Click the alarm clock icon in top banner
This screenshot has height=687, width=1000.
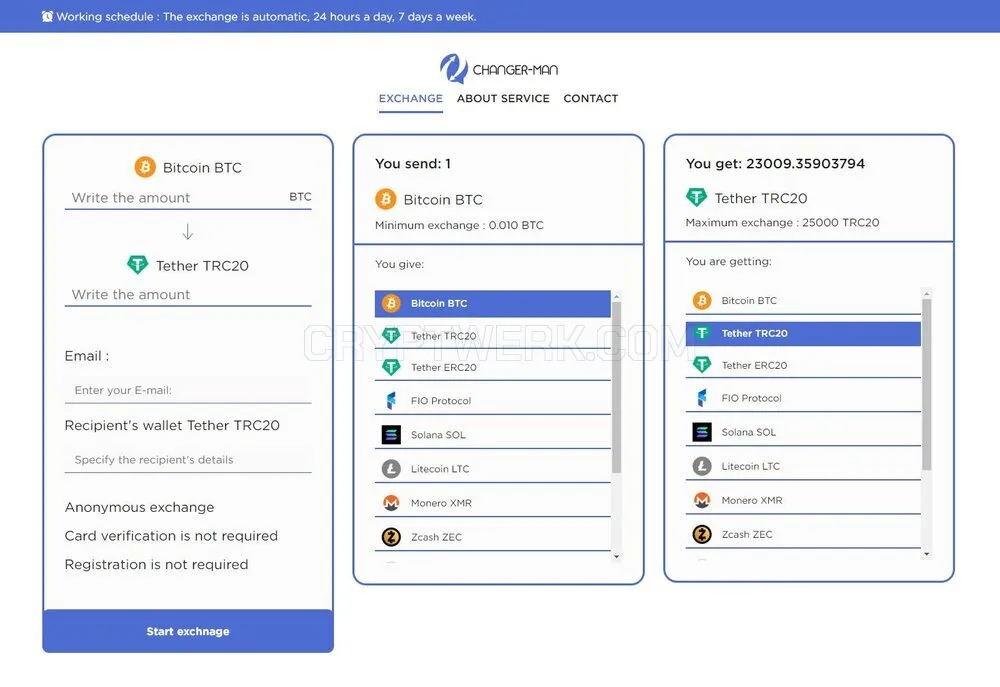(47, 17)
